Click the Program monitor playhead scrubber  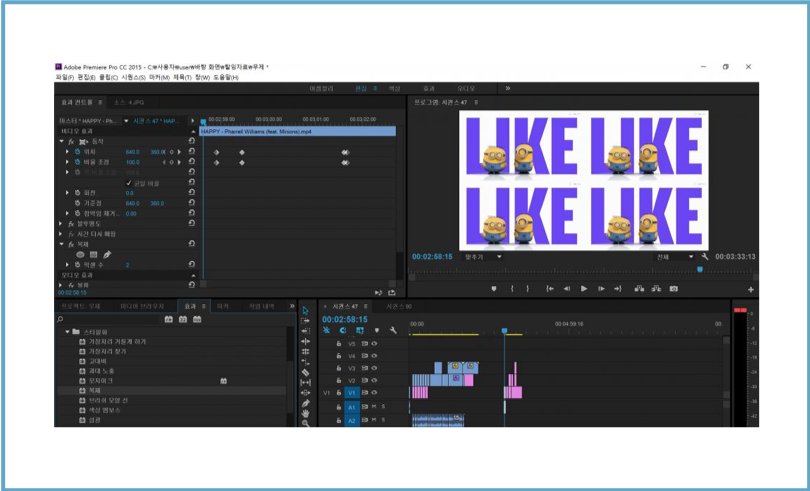click(x=700, y=269)
